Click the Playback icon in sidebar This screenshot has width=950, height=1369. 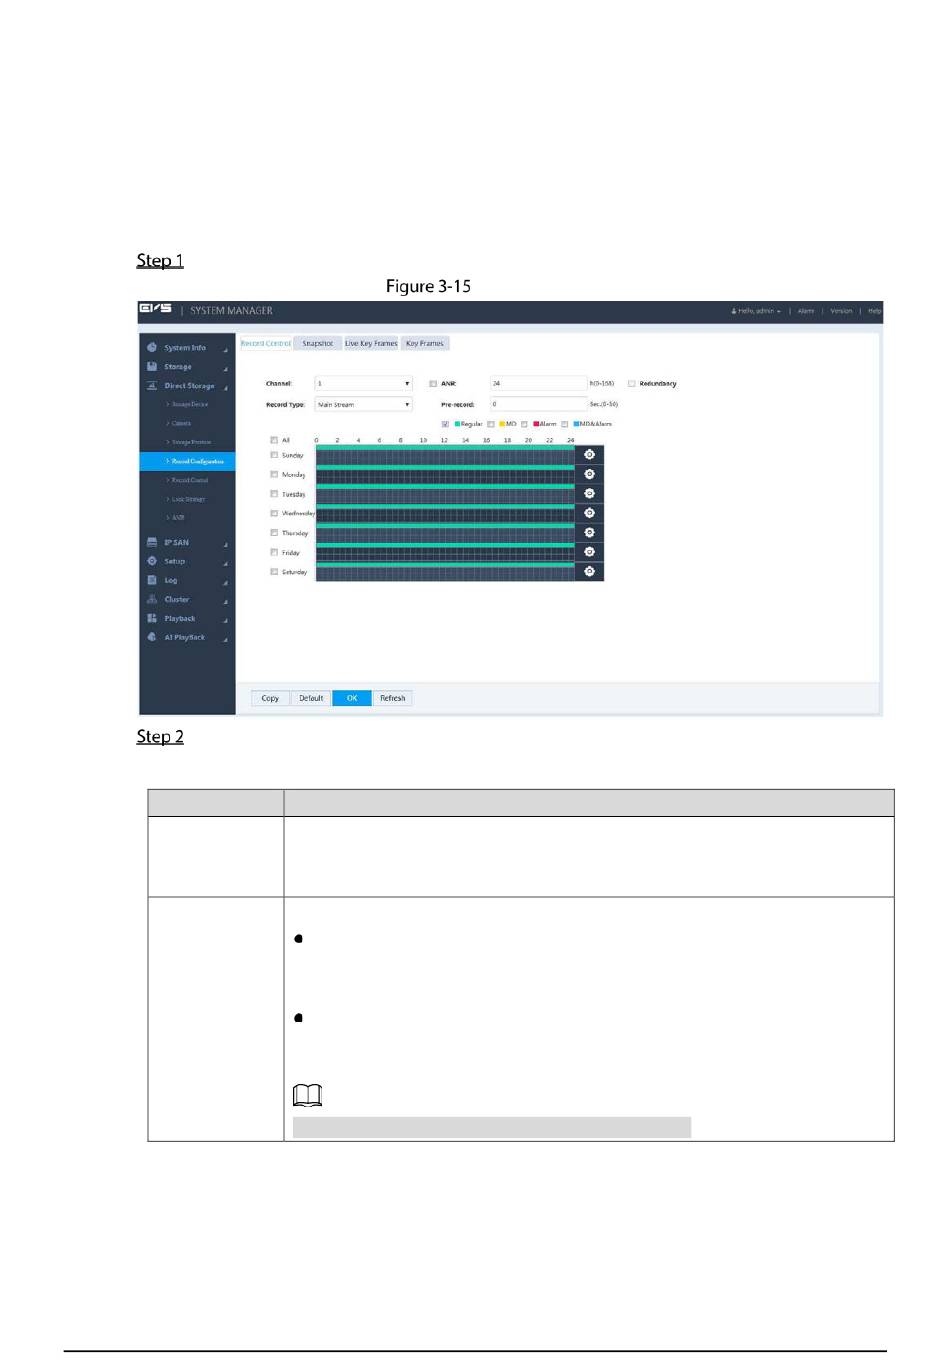pos(152,618)
